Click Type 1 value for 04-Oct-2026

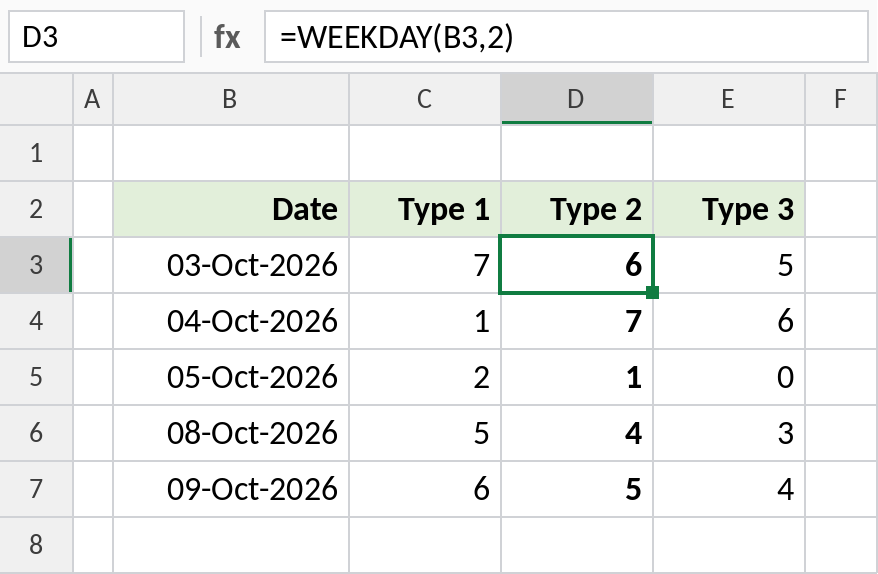[x=425, y=321]
